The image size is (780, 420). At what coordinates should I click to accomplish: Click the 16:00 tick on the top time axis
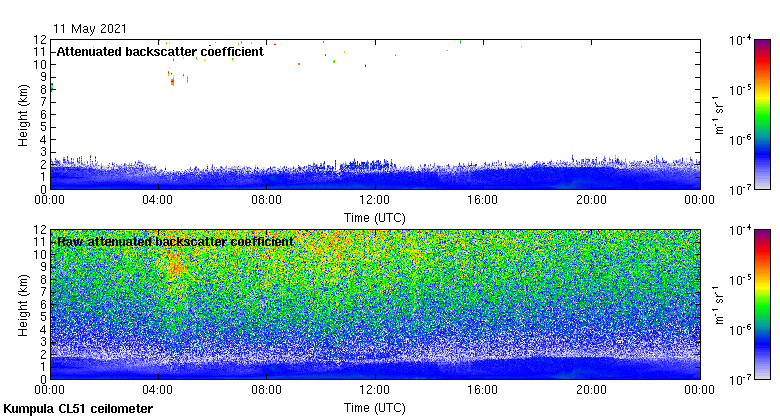point(483,200)
